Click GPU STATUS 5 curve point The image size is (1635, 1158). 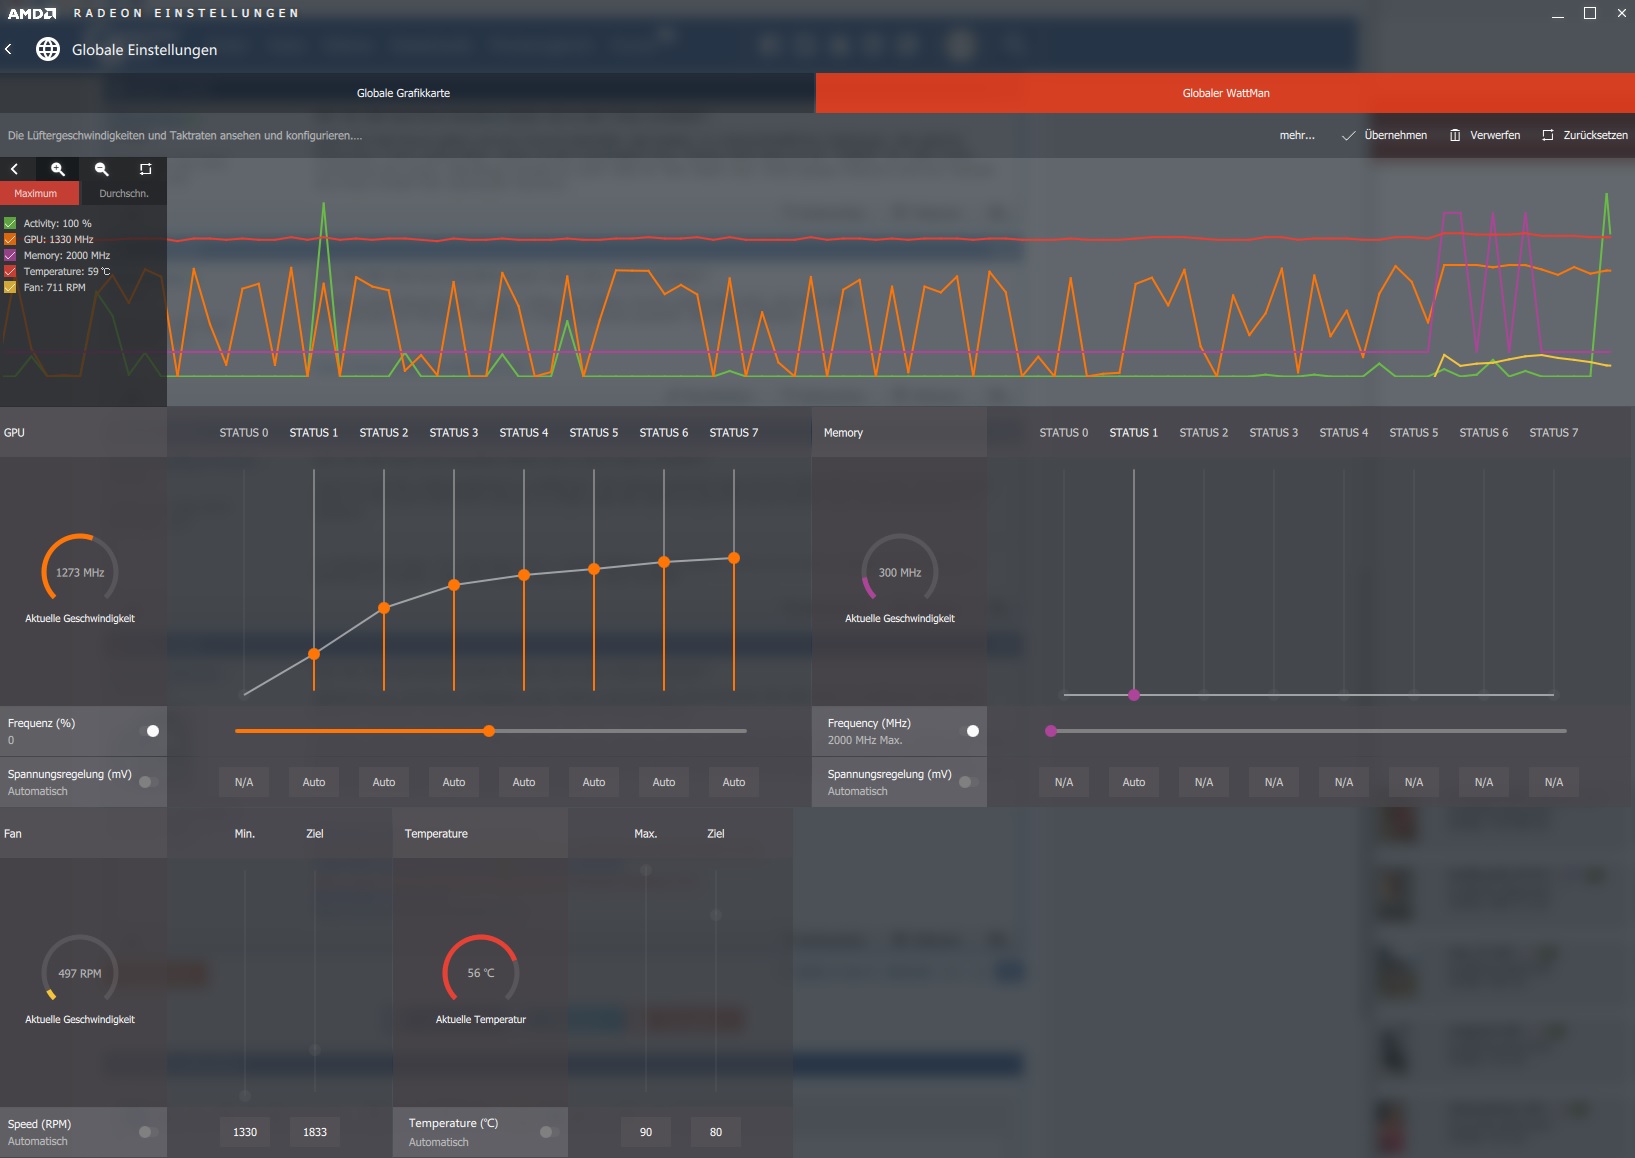[594, 569]
